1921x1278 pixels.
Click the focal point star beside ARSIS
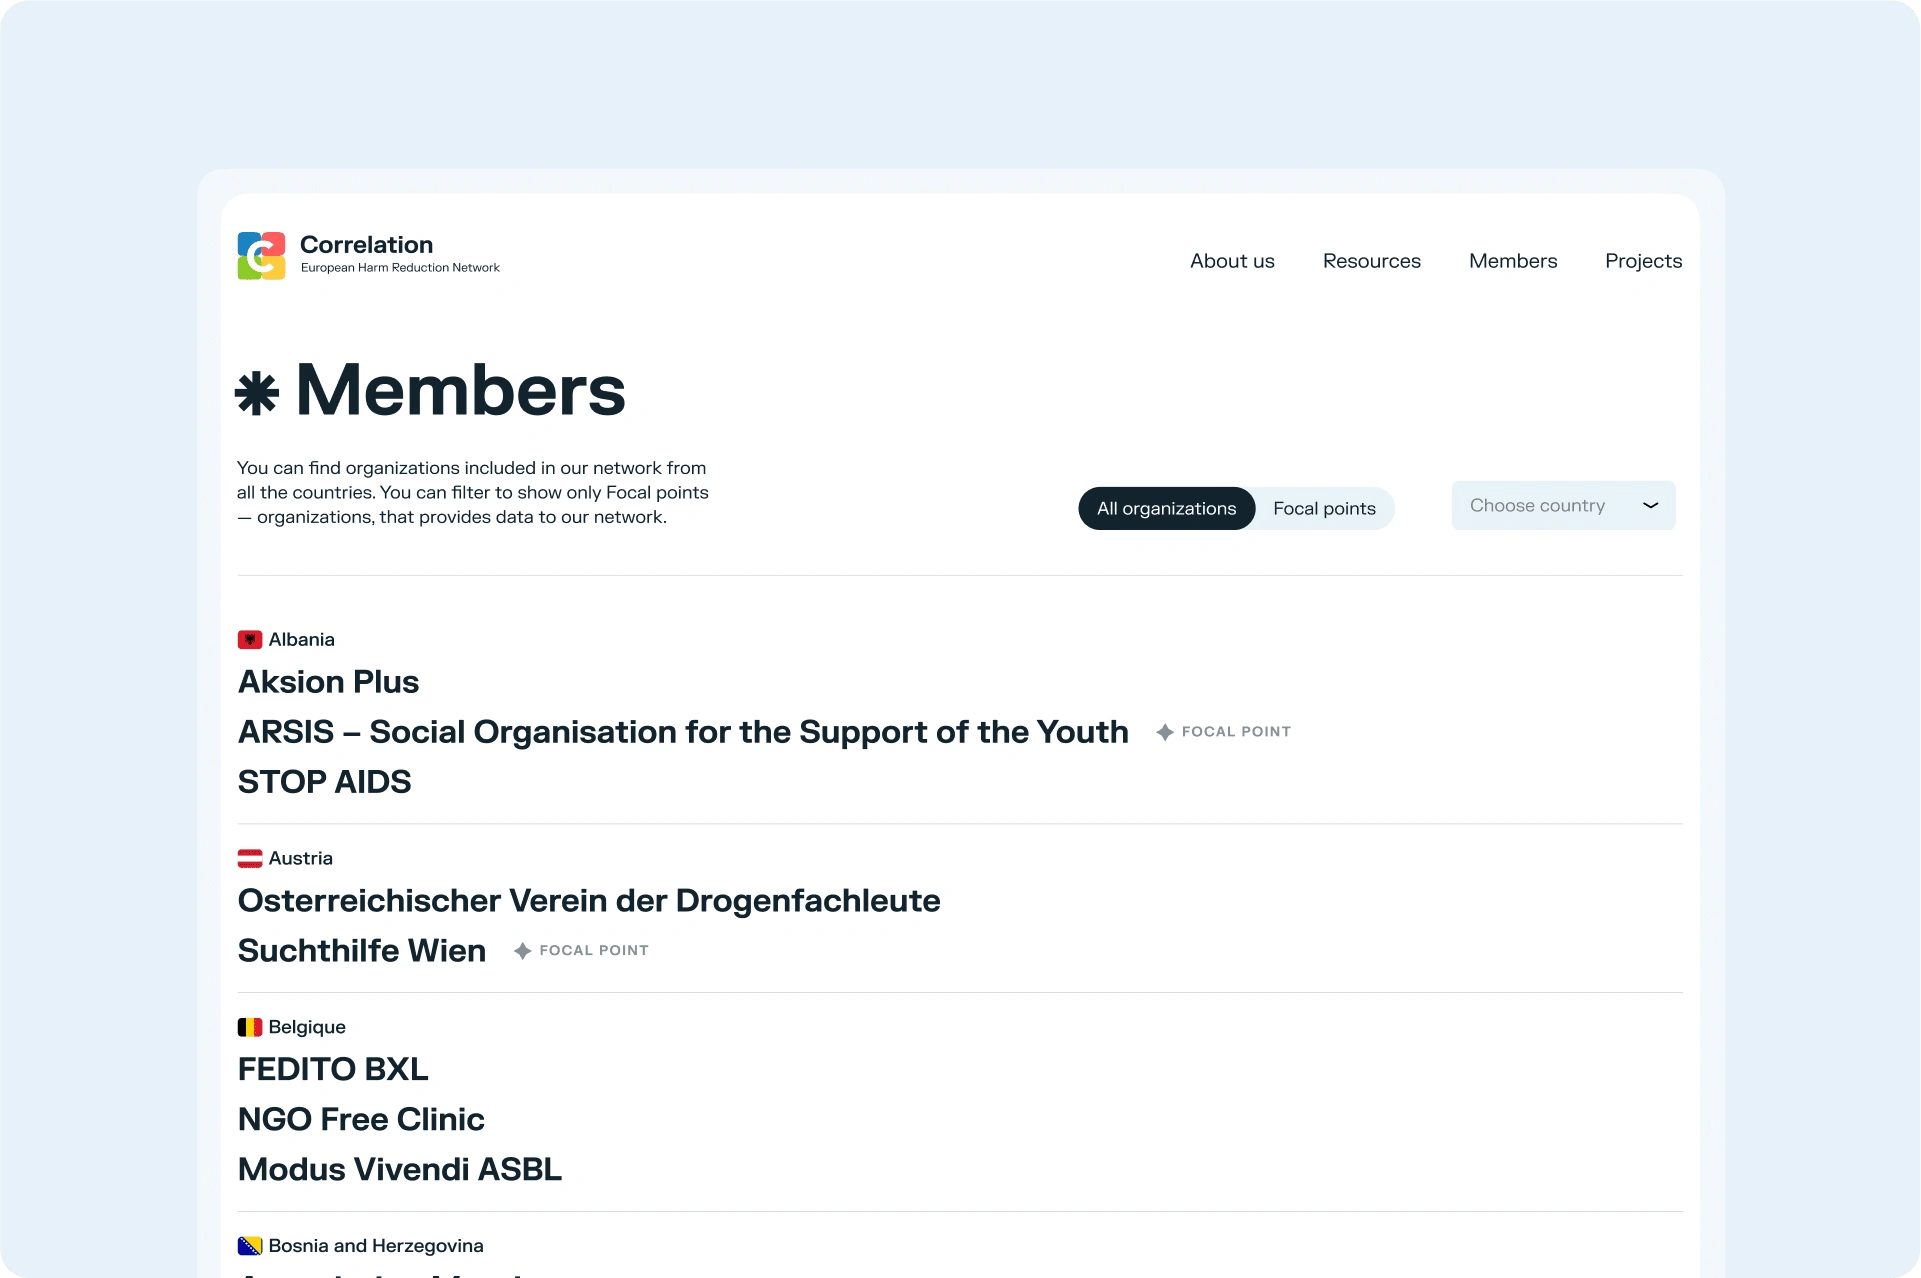pyautogui.click(x=1164, y=733)
